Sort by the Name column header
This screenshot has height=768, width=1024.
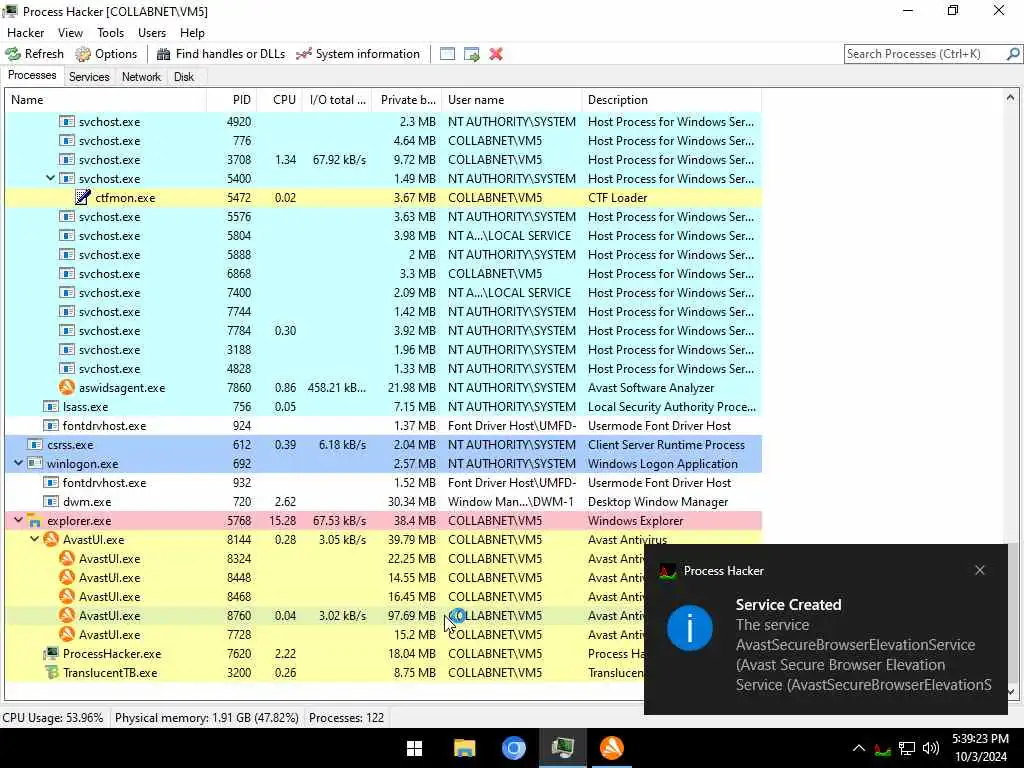pyautogui.click(x=106, y=100)
